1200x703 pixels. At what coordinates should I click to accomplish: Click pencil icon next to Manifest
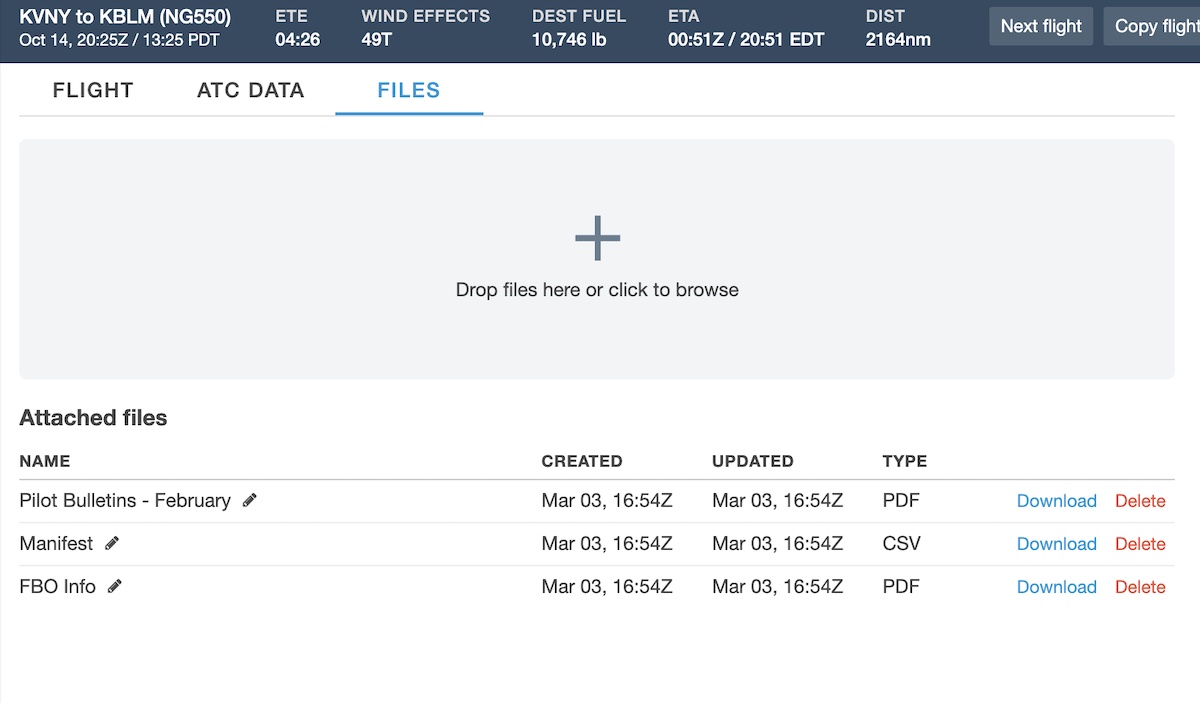click(x=112, y=543)
